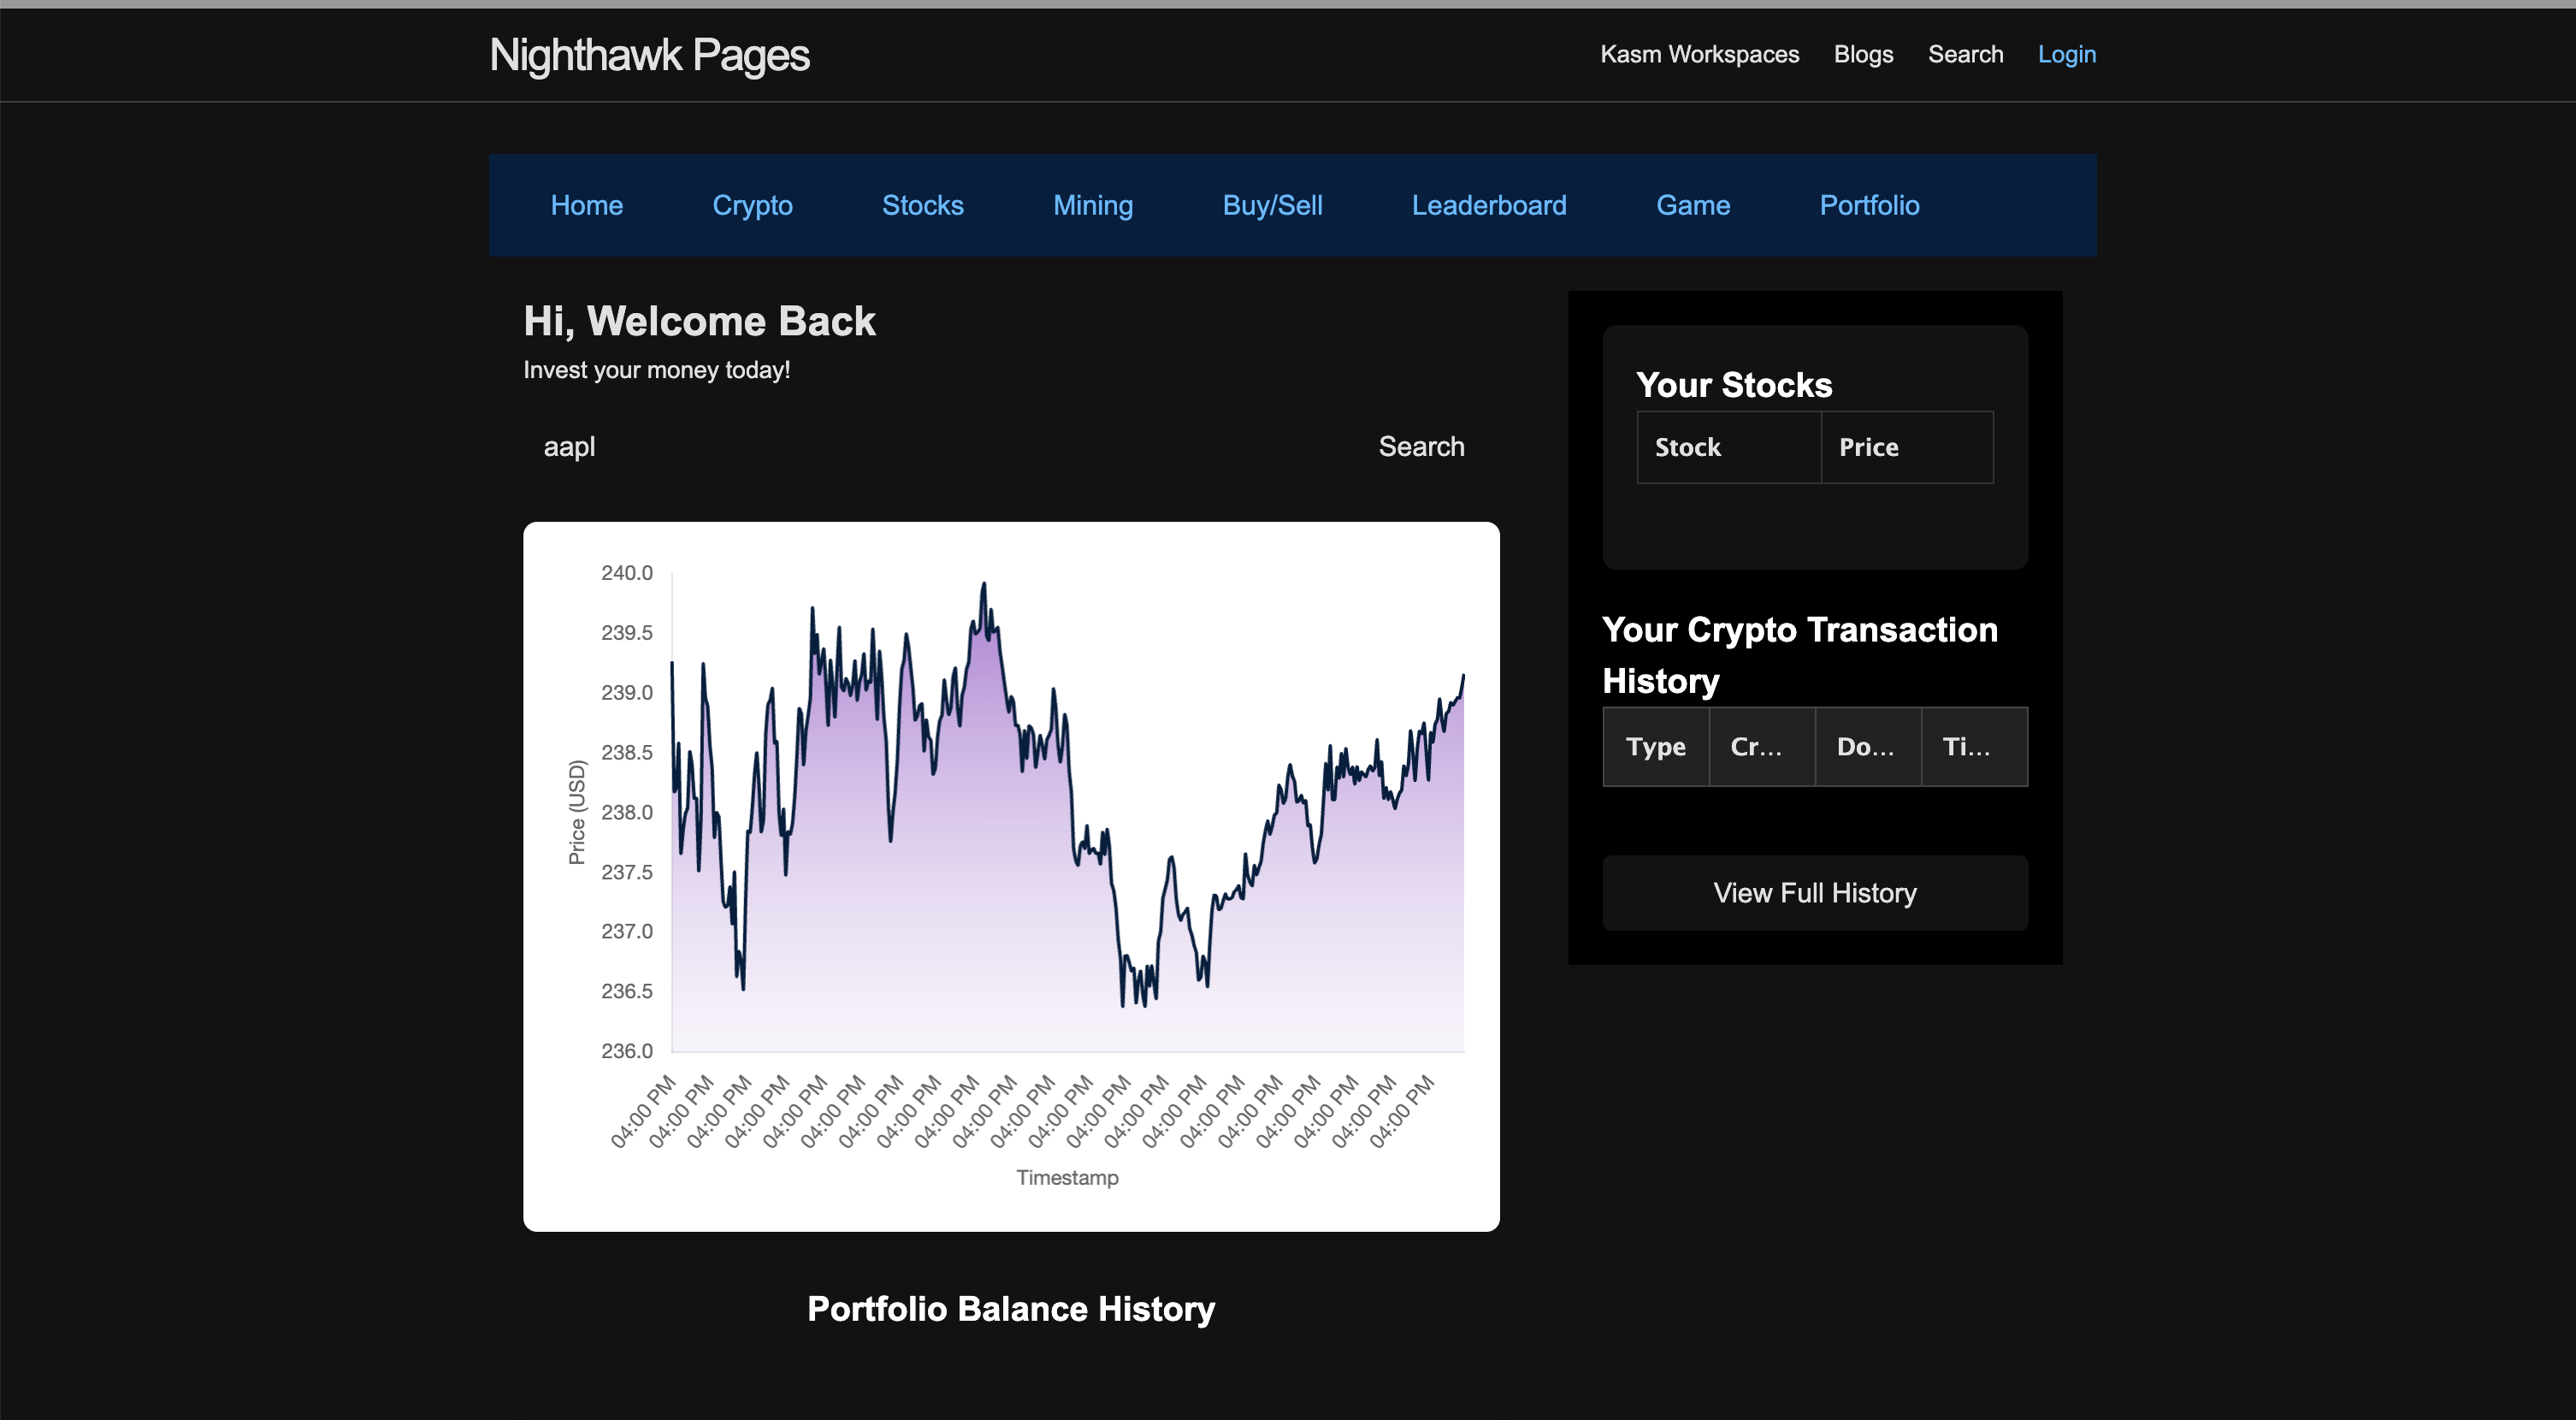Open Search in the top header
2576x1420 pixels.
1965,54
